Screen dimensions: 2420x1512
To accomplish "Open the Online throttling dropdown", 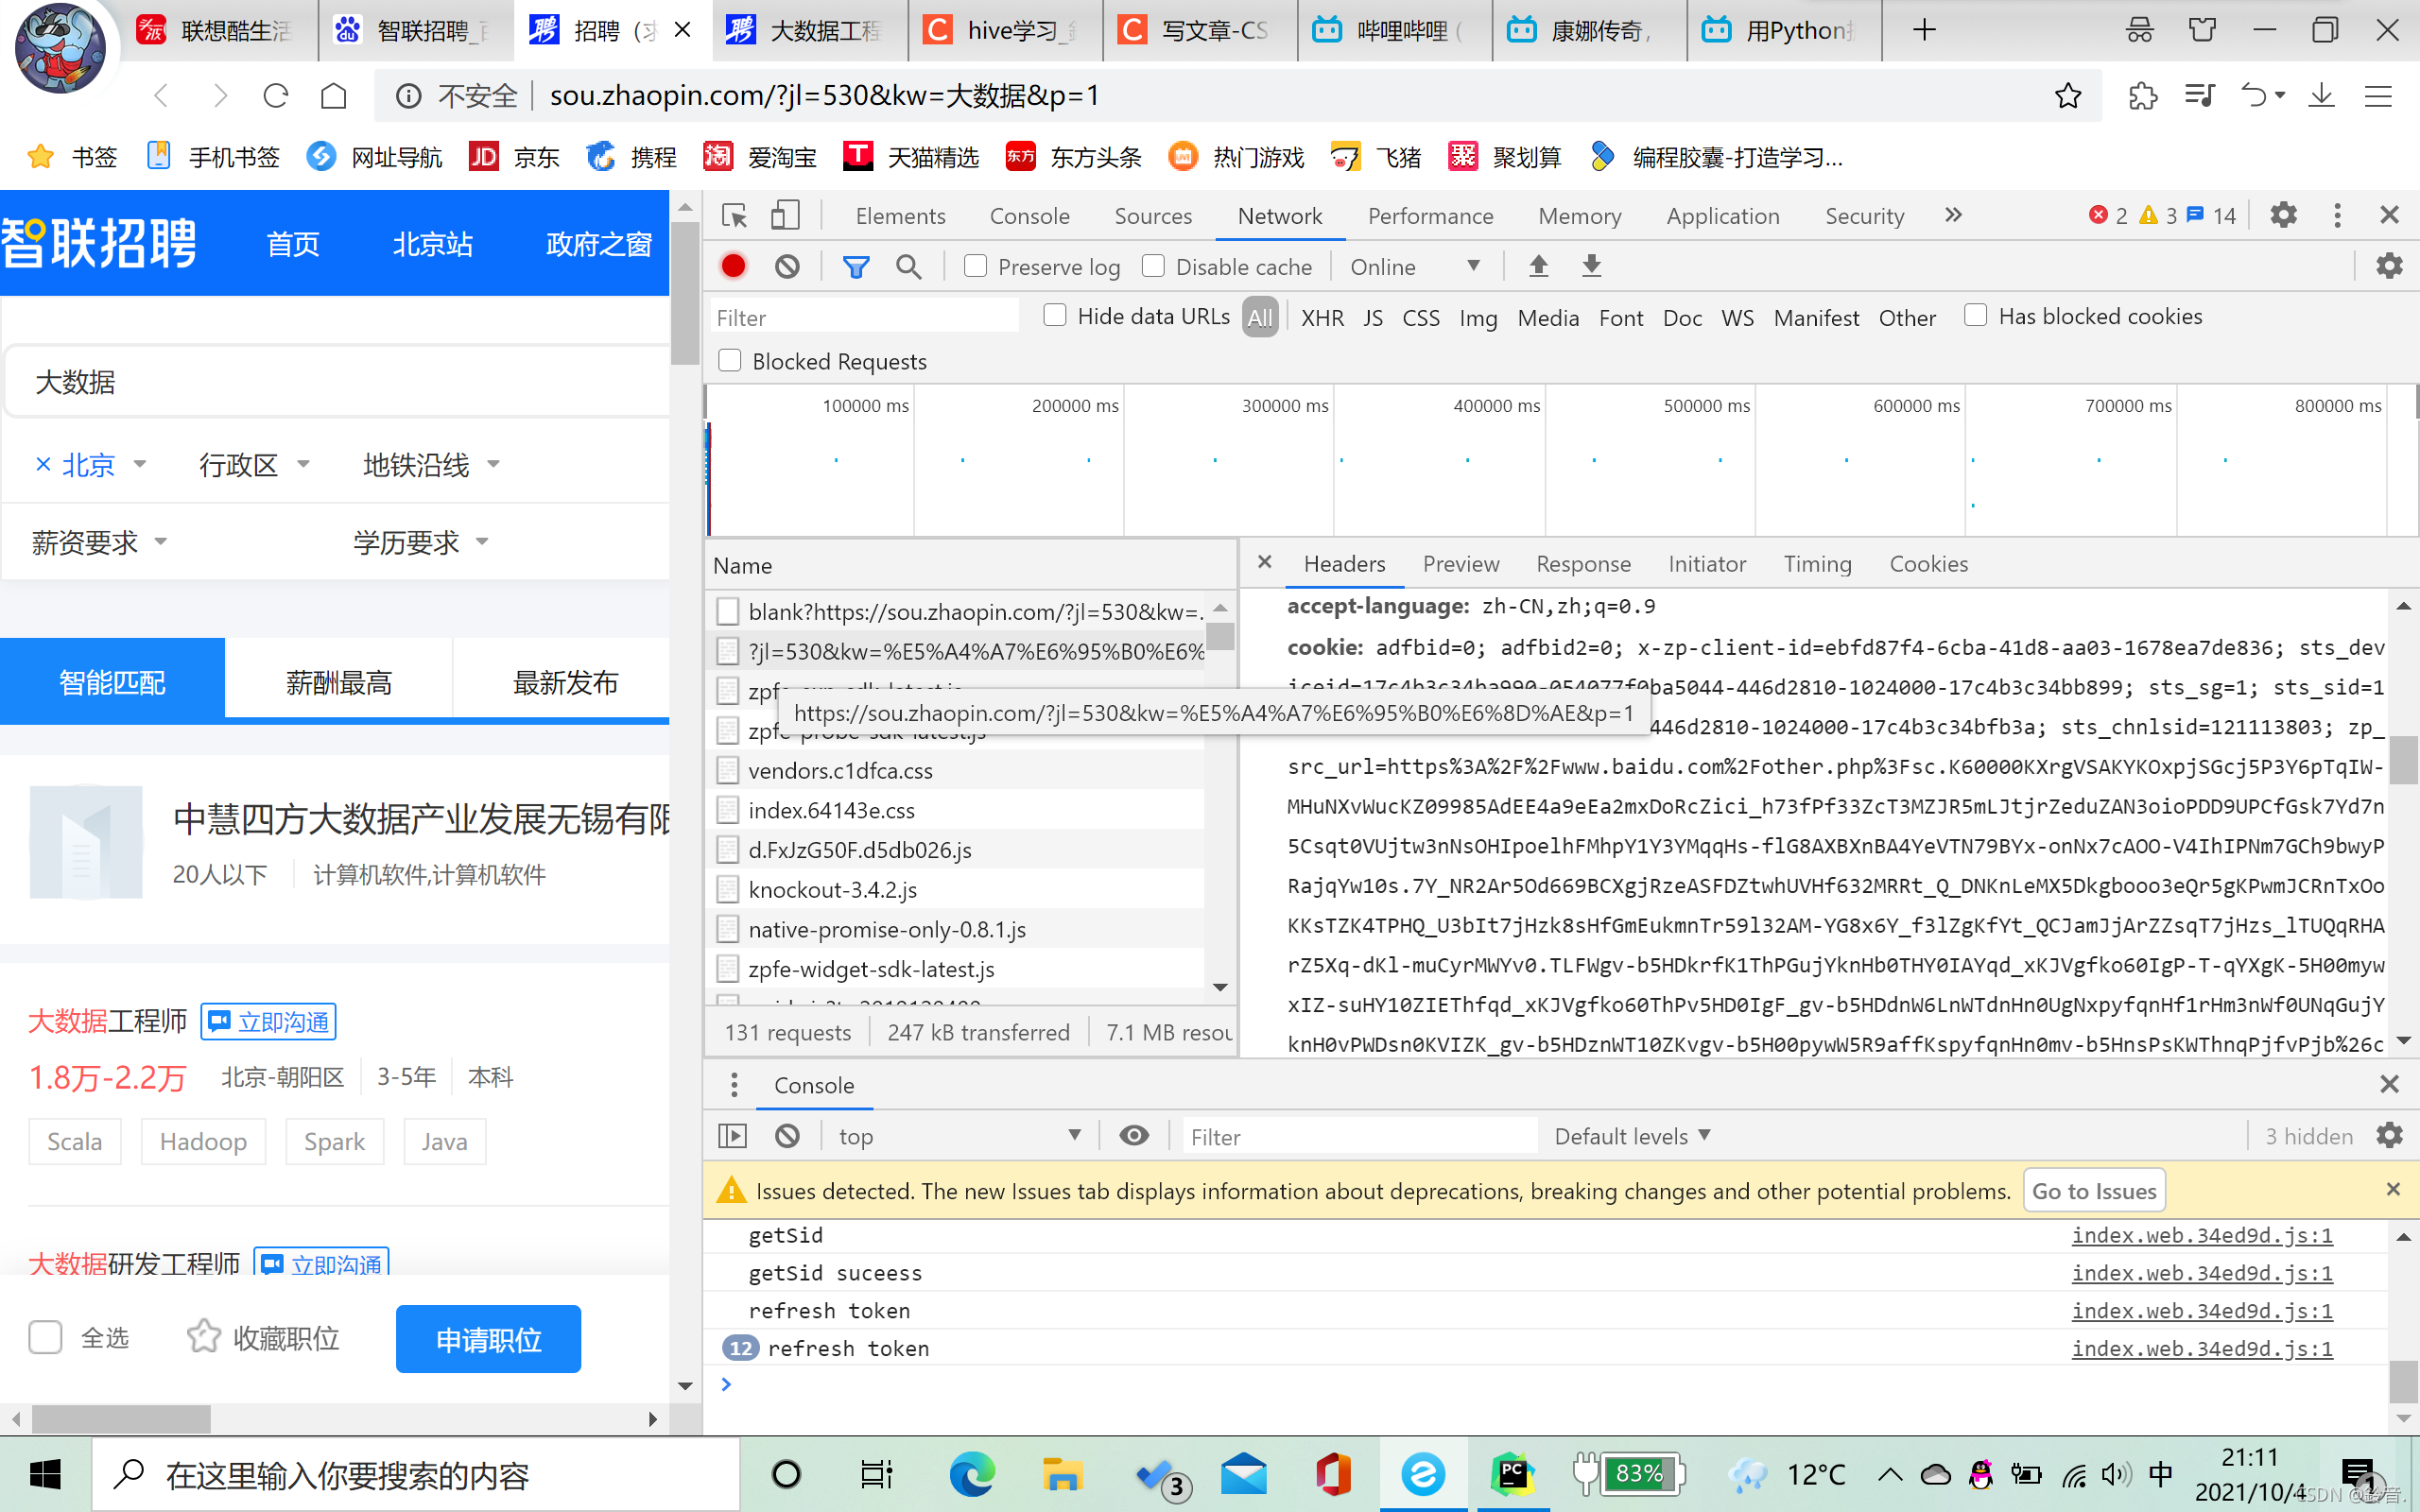I will click(1413, 266).
